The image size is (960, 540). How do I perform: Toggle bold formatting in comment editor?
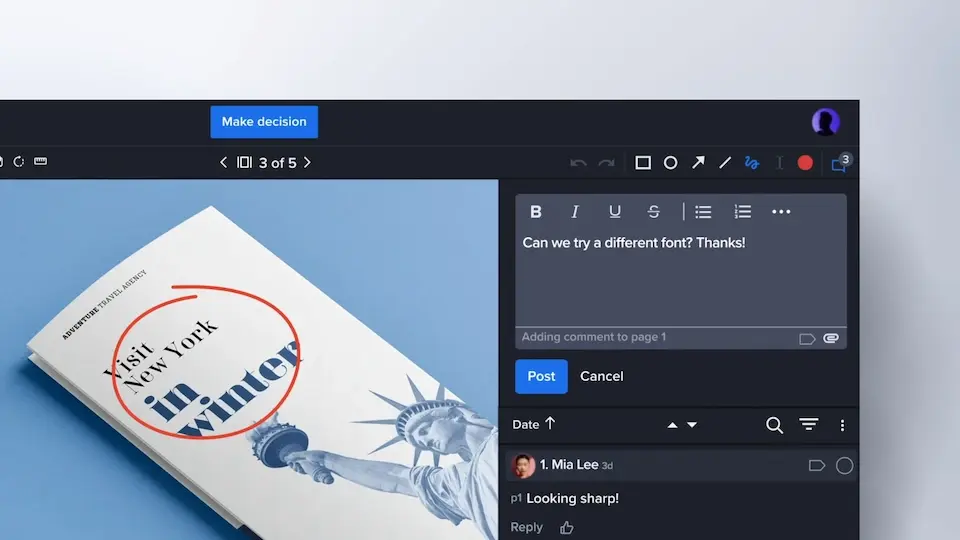pos(536,212)
